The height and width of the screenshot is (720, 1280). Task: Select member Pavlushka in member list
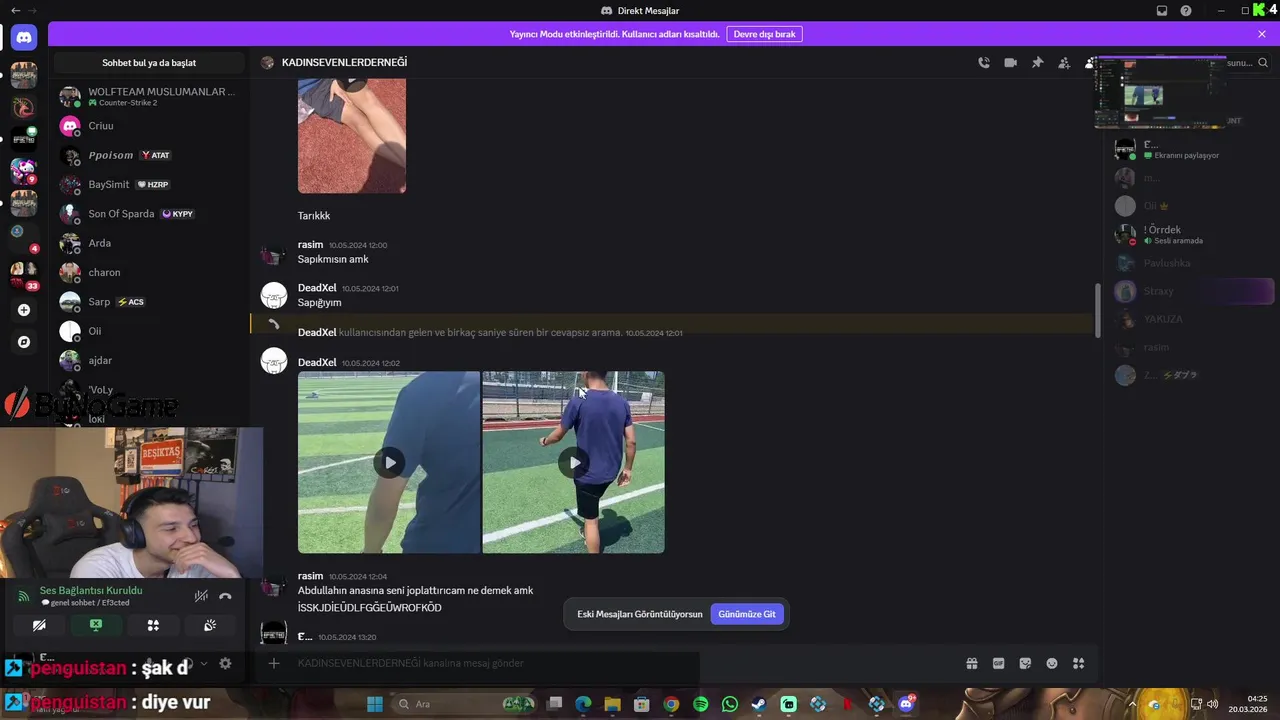click(1194, 263)
